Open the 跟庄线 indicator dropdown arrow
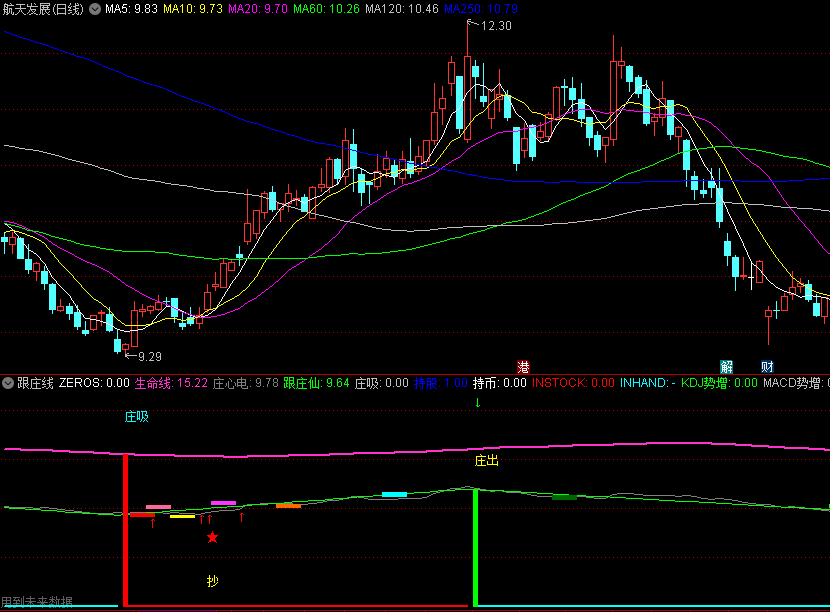The width and height of the screenshot is (830, 612). 8,383
